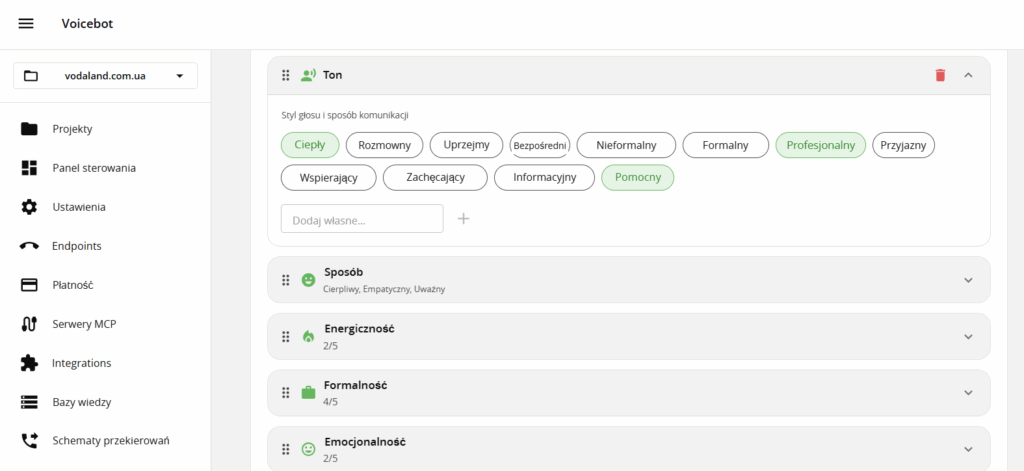This screenshot has height=471, width=1024.
Task: Click the Bazy wiedzy storage icon
Action: (29, 402)
